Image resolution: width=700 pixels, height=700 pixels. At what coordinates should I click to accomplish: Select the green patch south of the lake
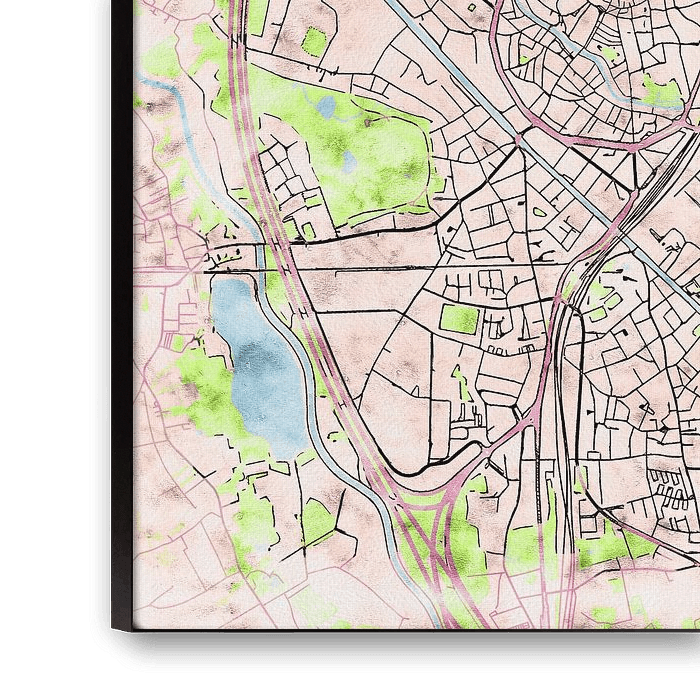pos(255,520)
